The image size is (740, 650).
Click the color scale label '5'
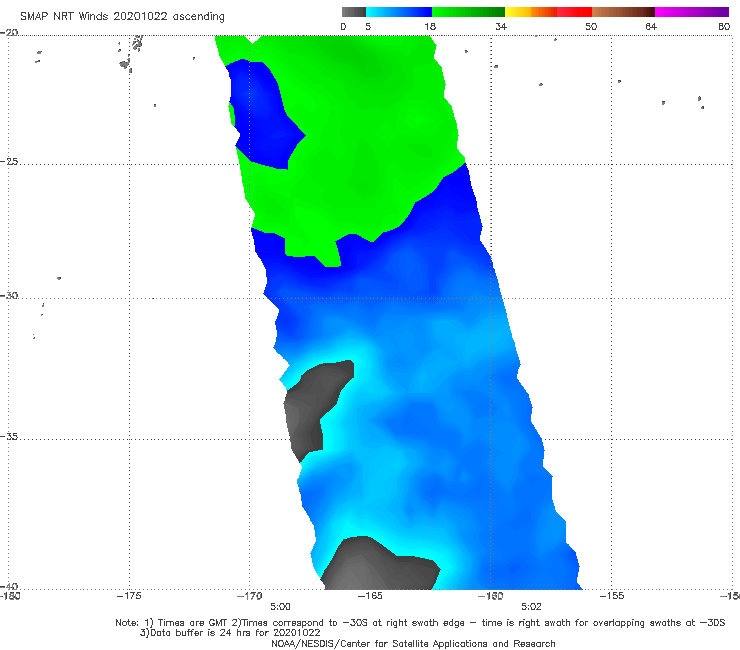point(368,26)
